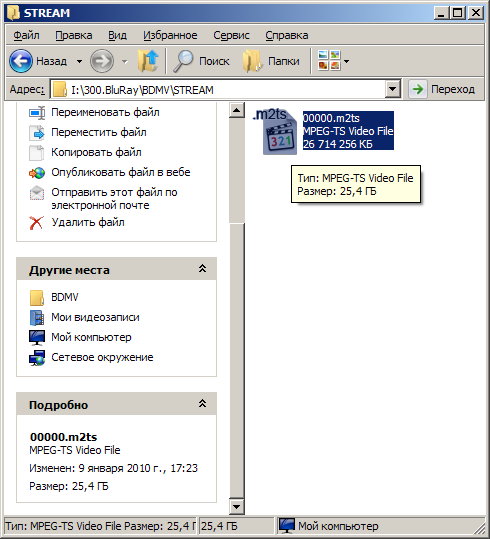
Task: Click the up-one-level folder icon
Action: coord(148,61)
